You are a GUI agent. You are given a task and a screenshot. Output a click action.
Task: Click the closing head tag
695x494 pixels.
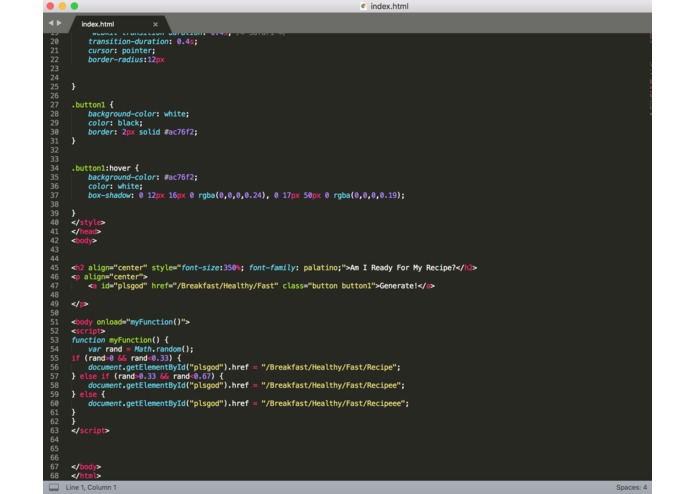pos(86,231)
